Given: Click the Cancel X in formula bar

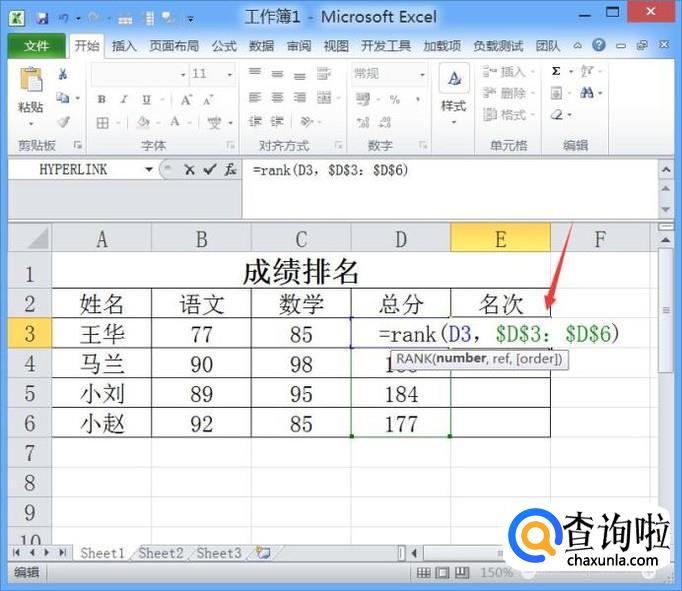Looking at the screenshot, I should [x=189, y=170].
